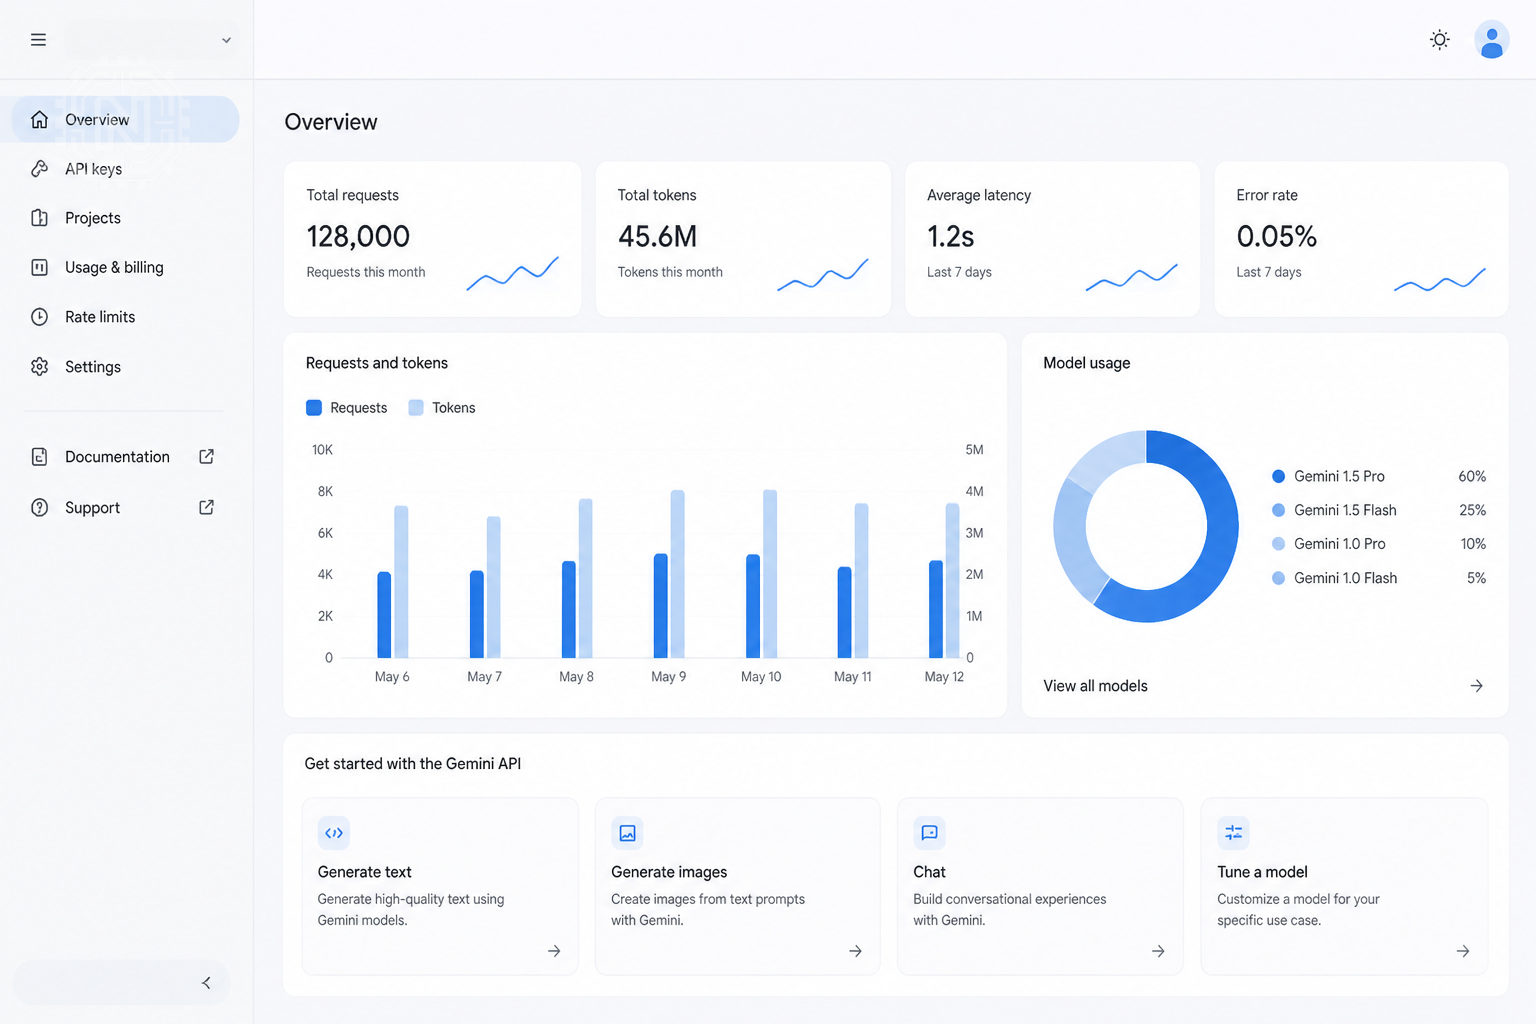
Task: Click the Total tokens sparkline chart
Action: [x=822, y=274]
